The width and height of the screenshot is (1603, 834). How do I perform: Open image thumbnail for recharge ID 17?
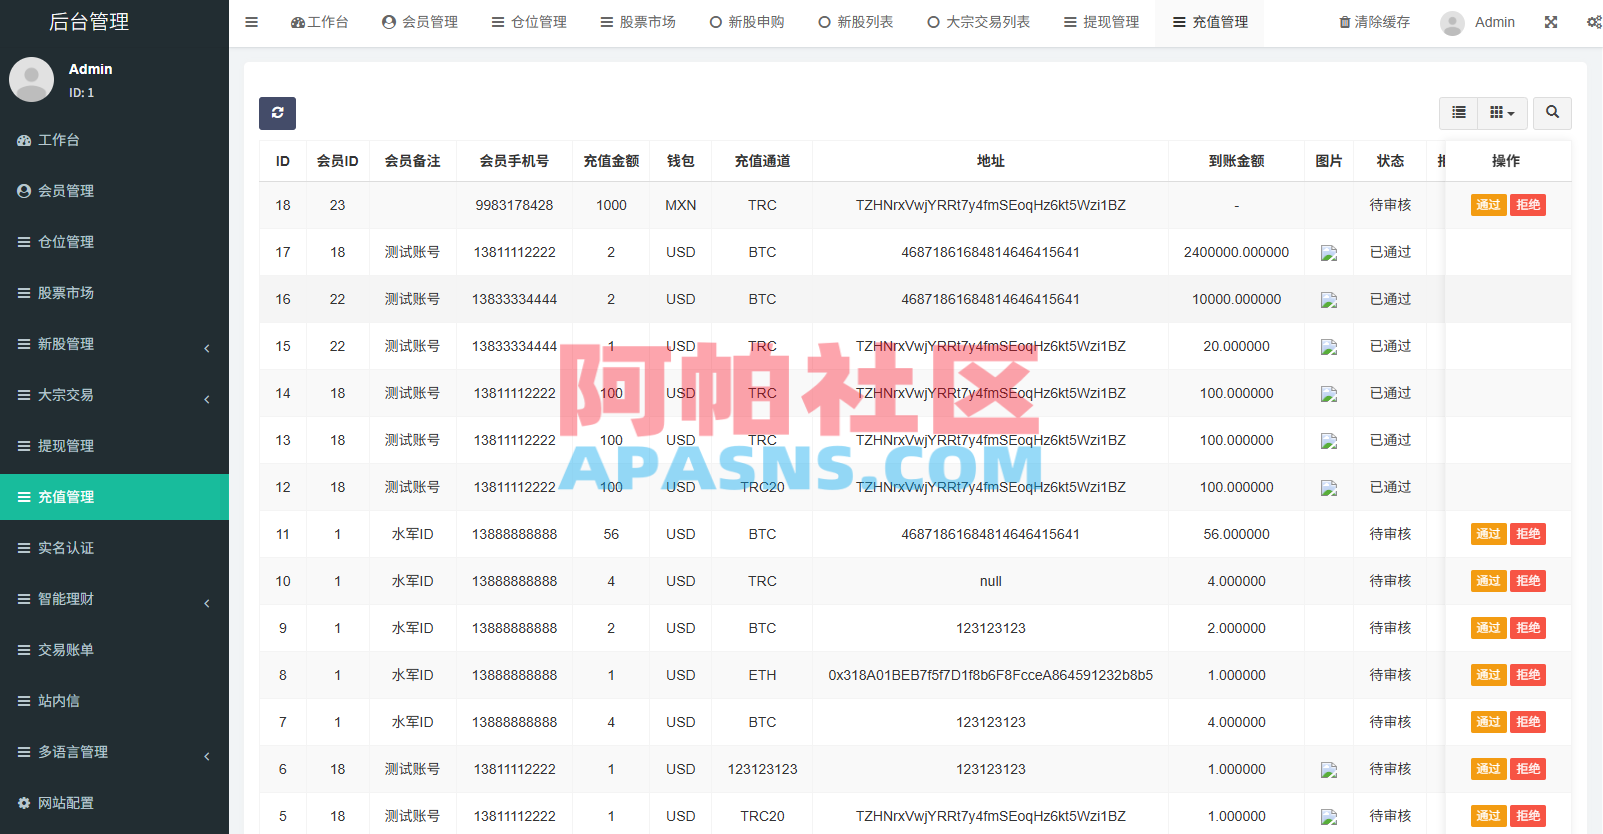pos(1329,253)
